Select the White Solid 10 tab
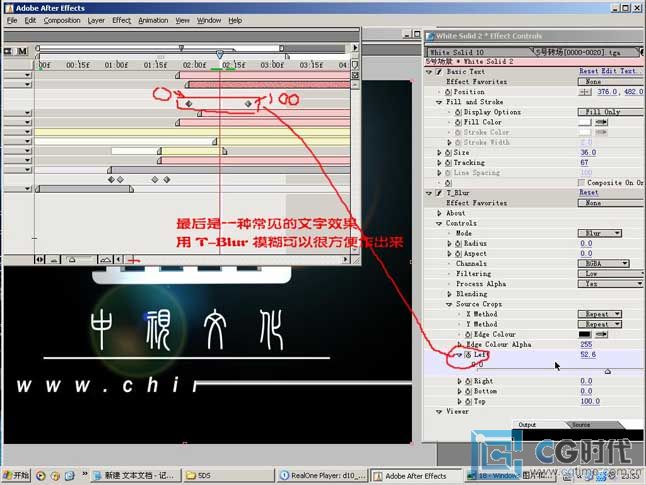This screenshot has height=485, width=646. pyautogui.click(x=478, y=52)
